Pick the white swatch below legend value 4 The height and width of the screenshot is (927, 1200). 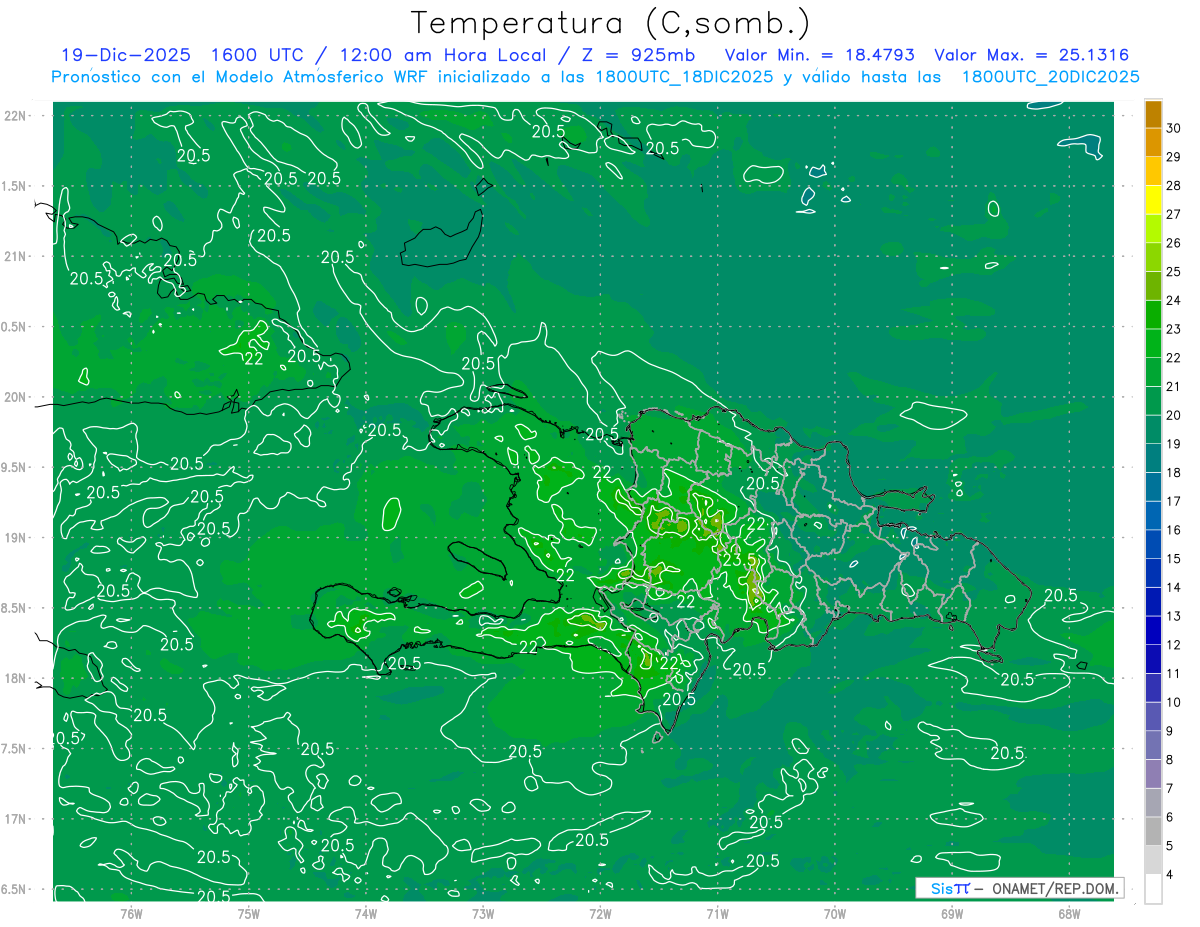click(1153, 889)
